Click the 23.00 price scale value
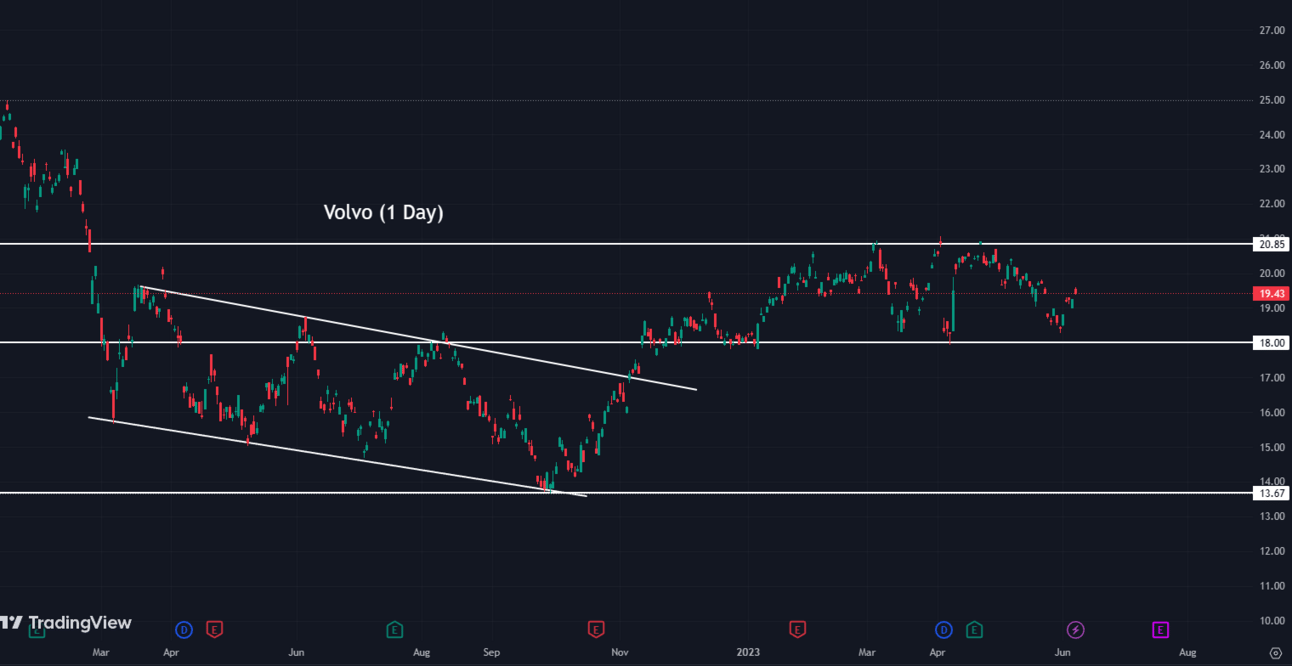Image resolution: width=1292 pixels, height=666 pixels. point(1271,169)
